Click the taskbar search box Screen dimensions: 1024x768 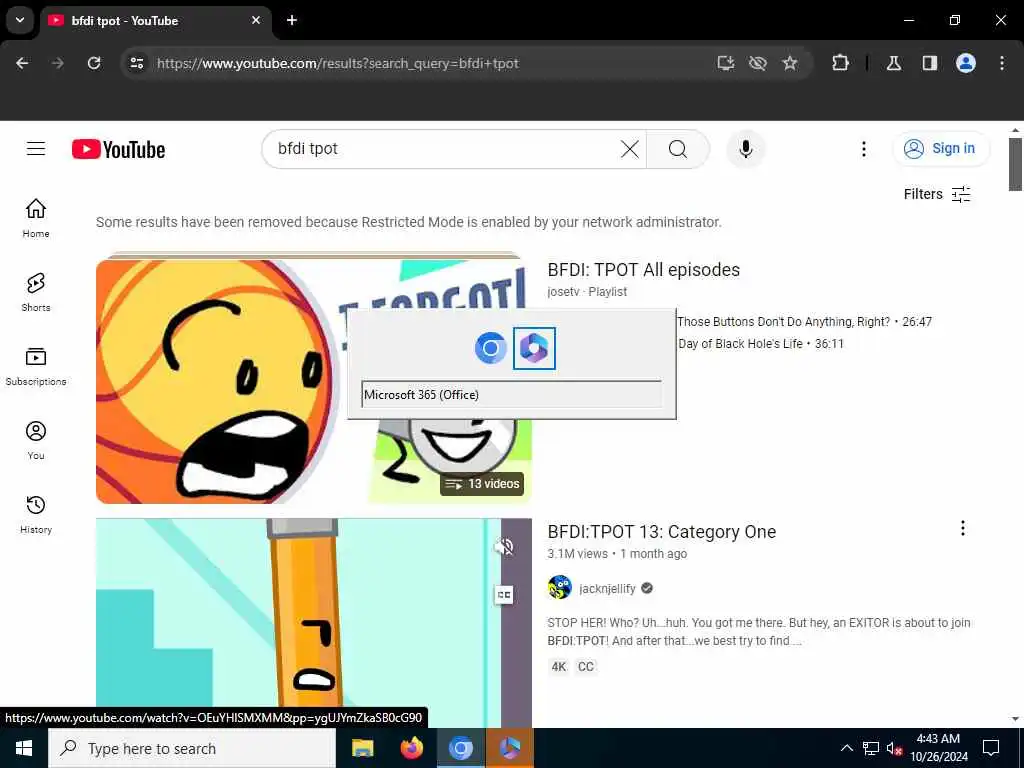192,748
